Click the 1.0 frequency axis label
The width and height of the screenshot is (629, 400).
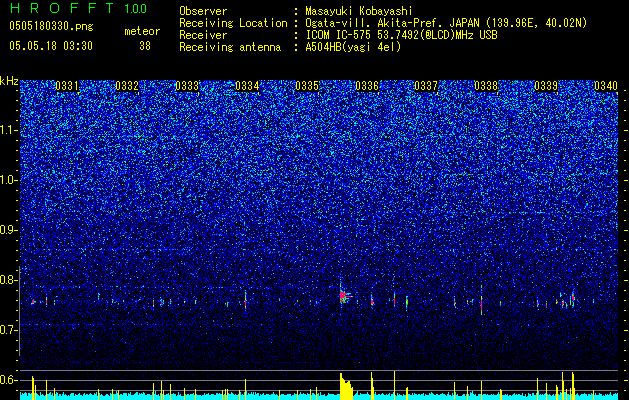tap(8, 180)
